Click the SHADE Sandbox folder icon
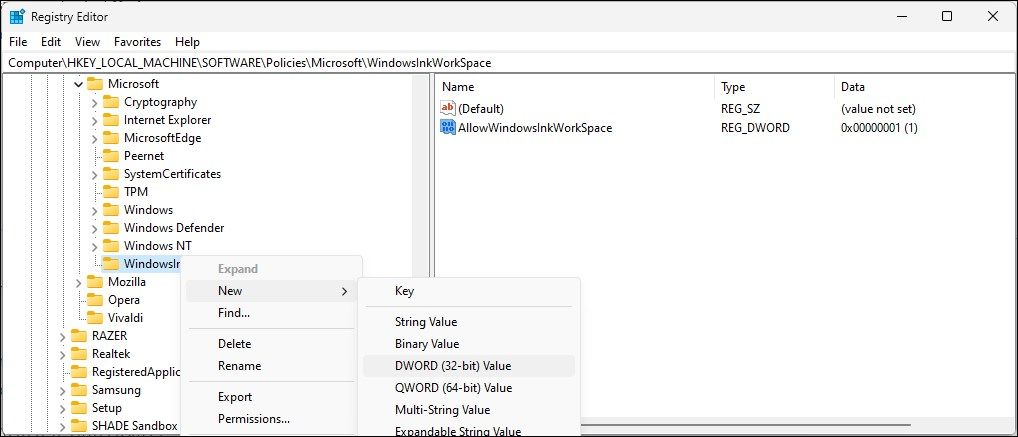Image resolution: width=1018 pixels, height=437 pixels. (79, 426)
